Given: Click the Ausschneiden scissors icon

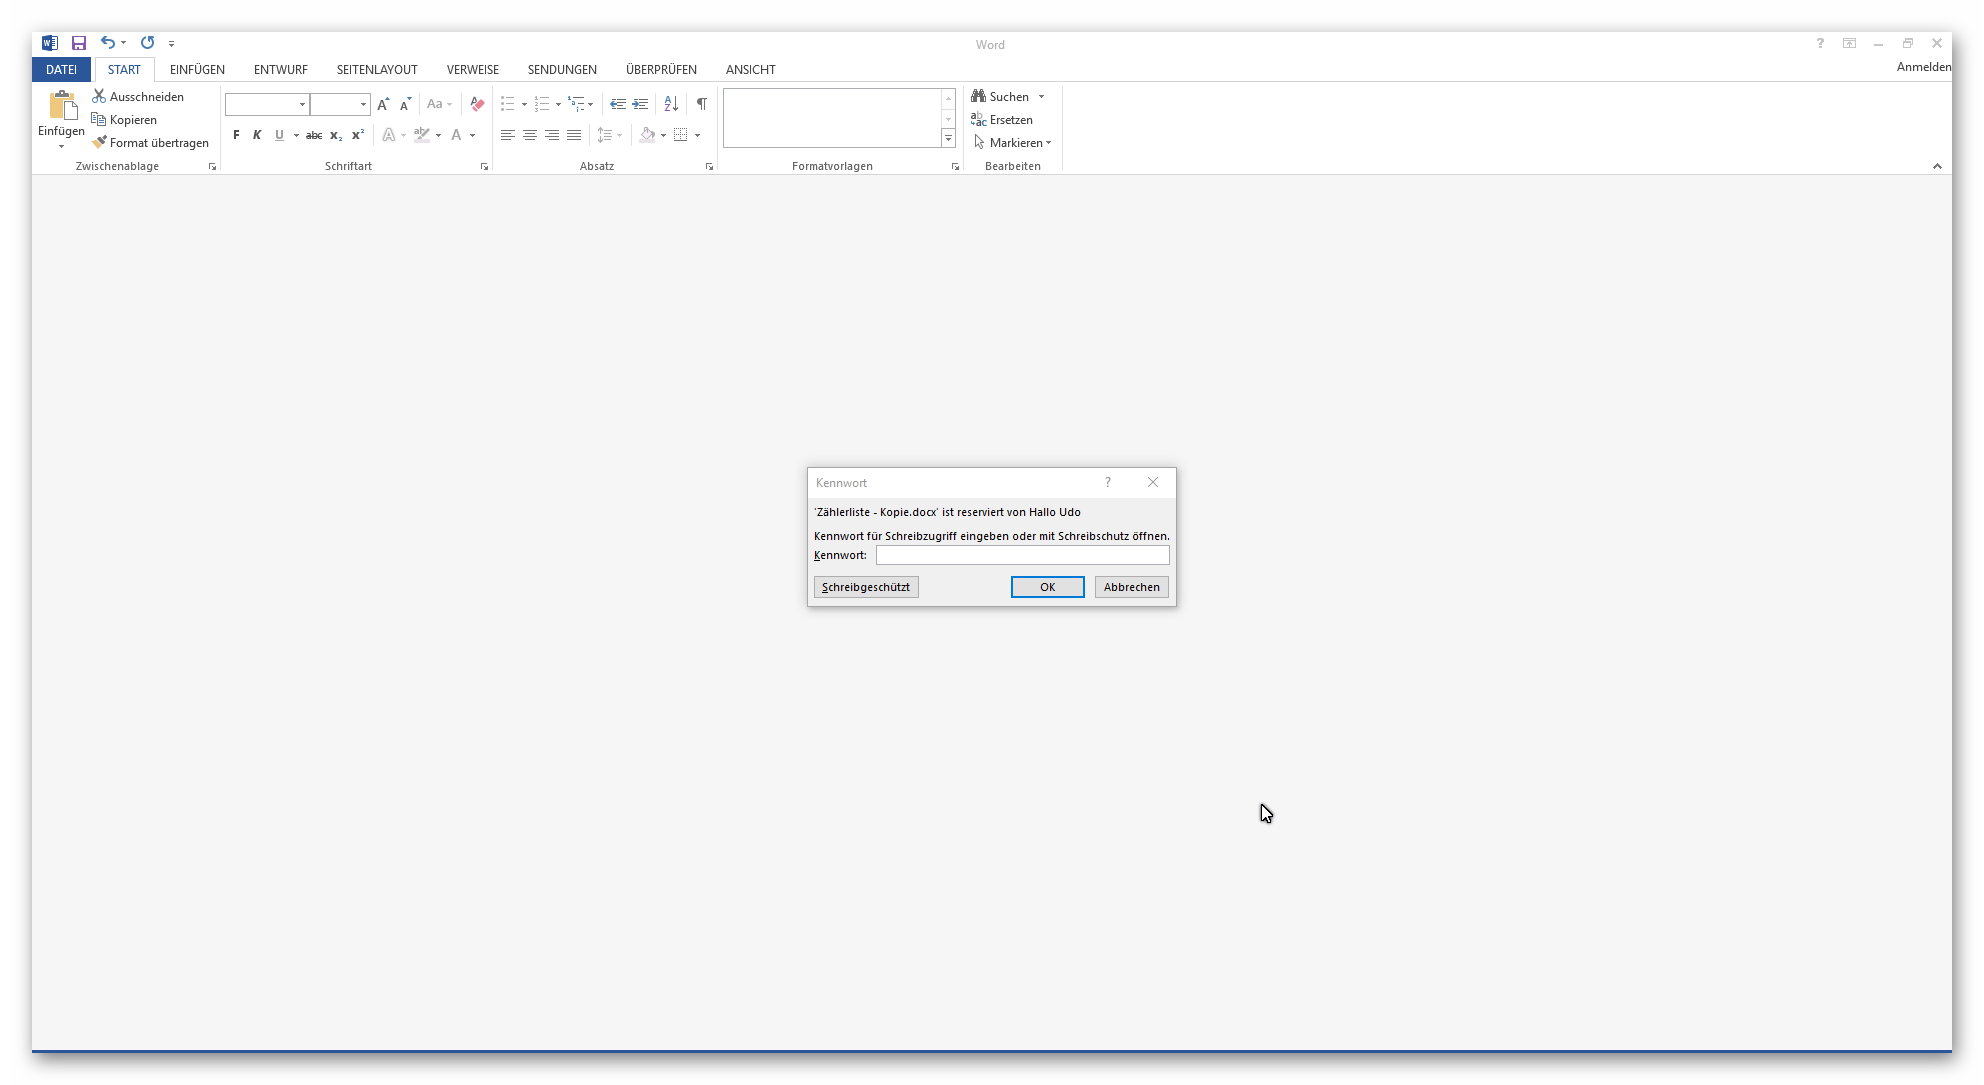Looking at the screenshot, I should pos(99,96).
